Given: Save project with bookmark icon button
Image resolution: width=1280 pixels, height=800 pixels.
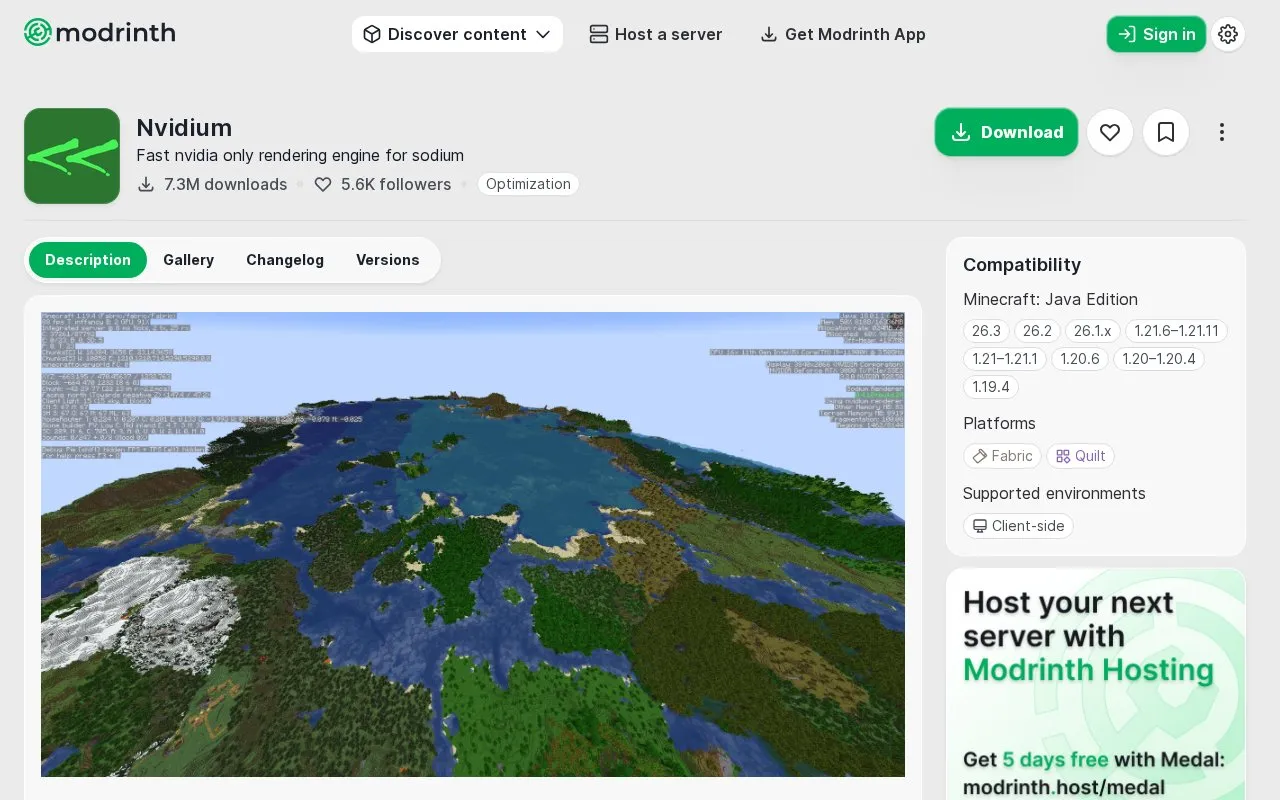Looking at the screenshot, I should pos(1166,132).
